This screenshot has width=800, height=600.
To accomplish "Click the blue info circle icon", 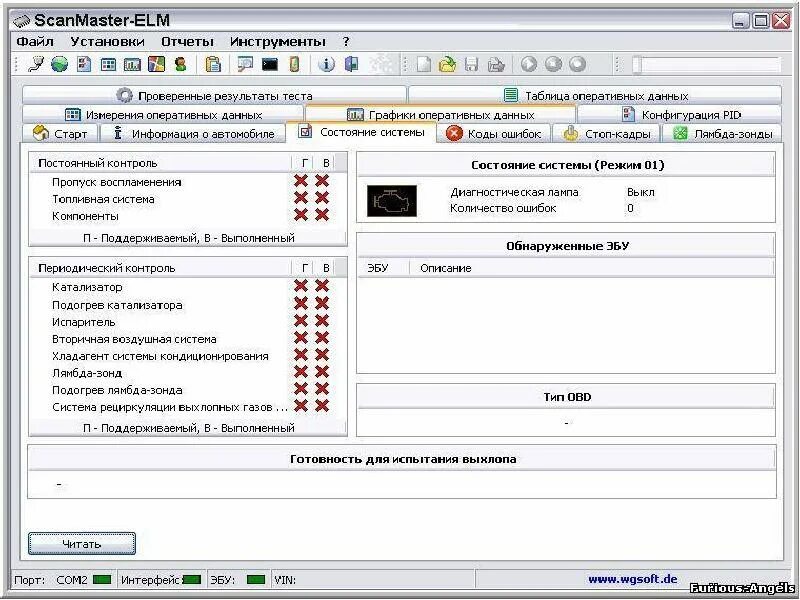I will point(327,64).
